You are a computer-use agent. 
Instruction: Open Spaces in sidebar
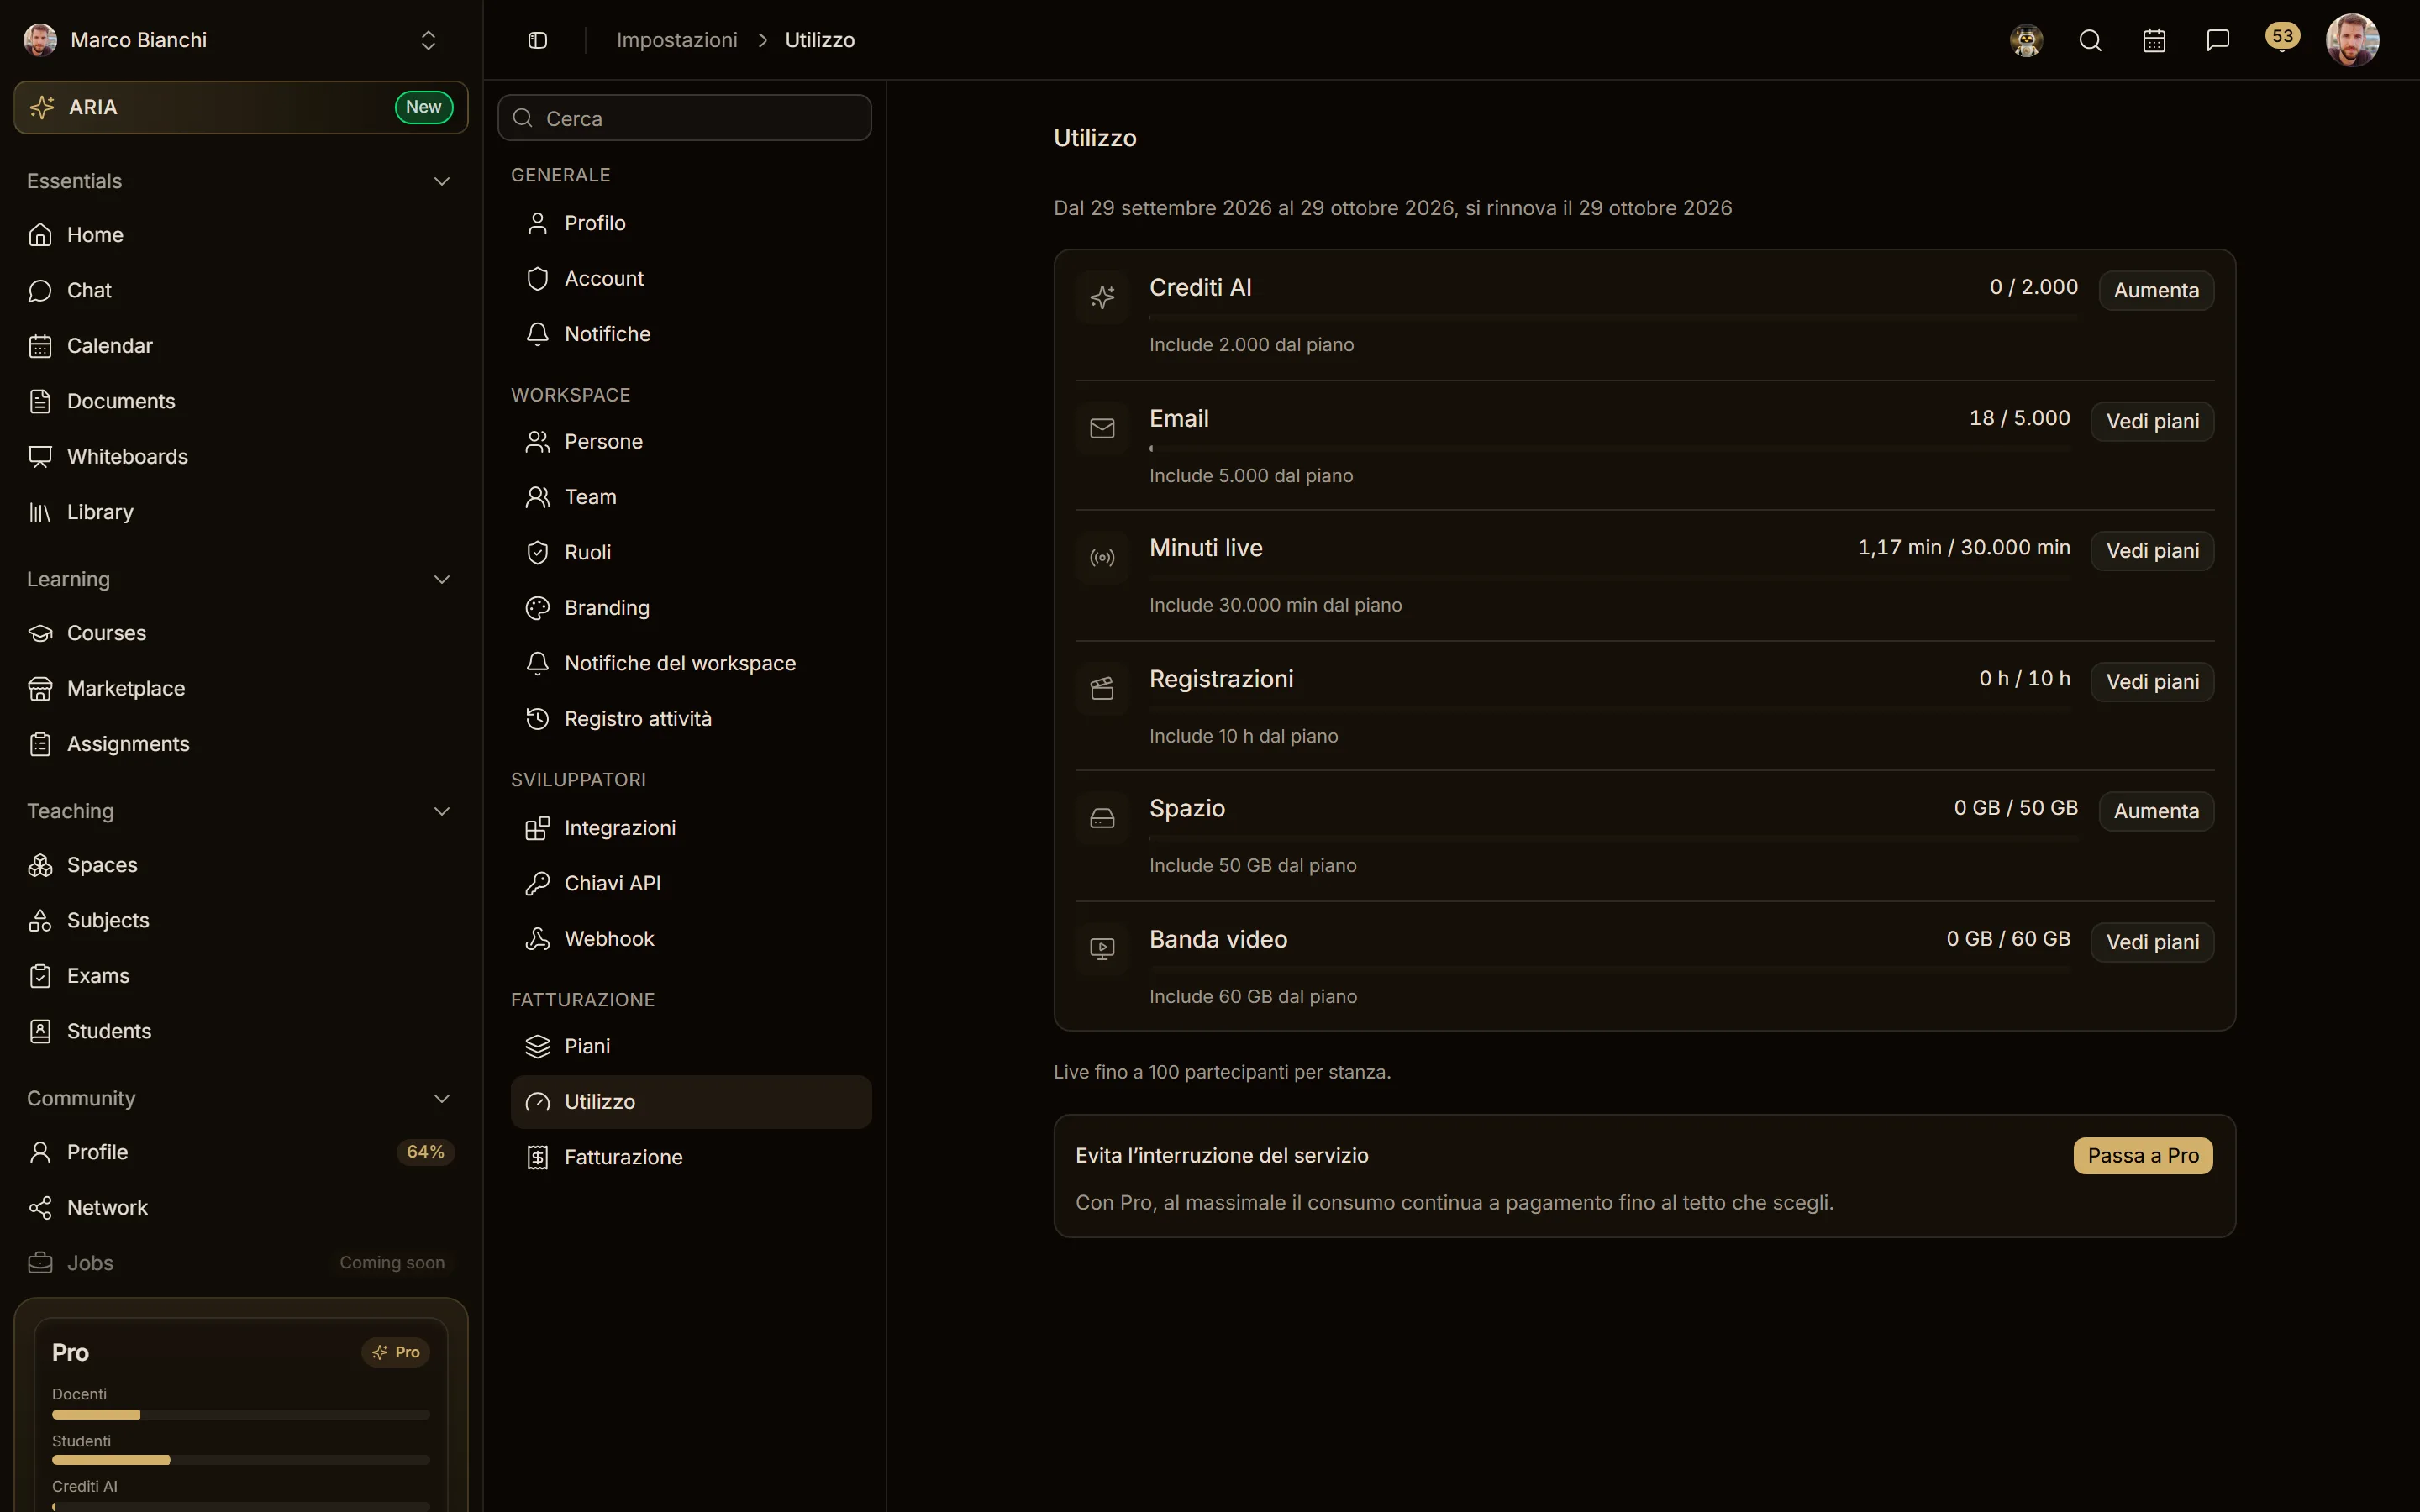(241, 865)
